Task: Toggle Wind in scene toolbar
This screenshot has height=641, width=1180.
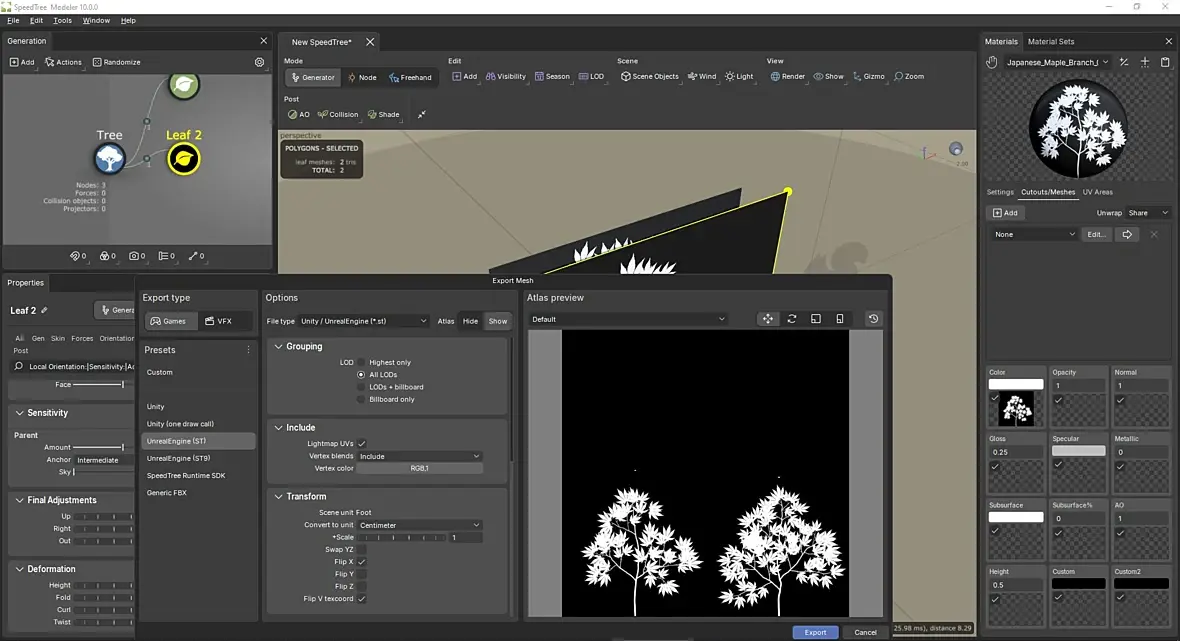Action: [702, 77]
